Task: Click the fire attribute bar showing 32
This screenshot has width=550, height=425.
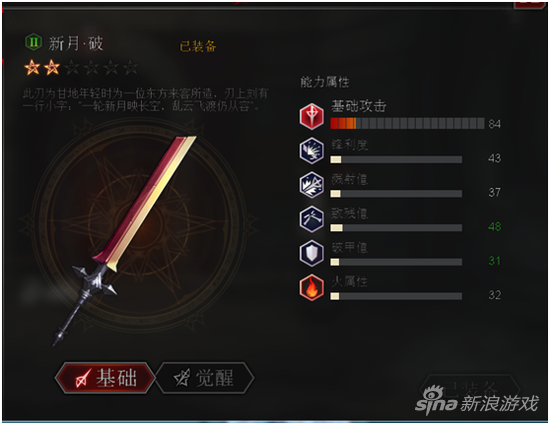Action: 396,296
